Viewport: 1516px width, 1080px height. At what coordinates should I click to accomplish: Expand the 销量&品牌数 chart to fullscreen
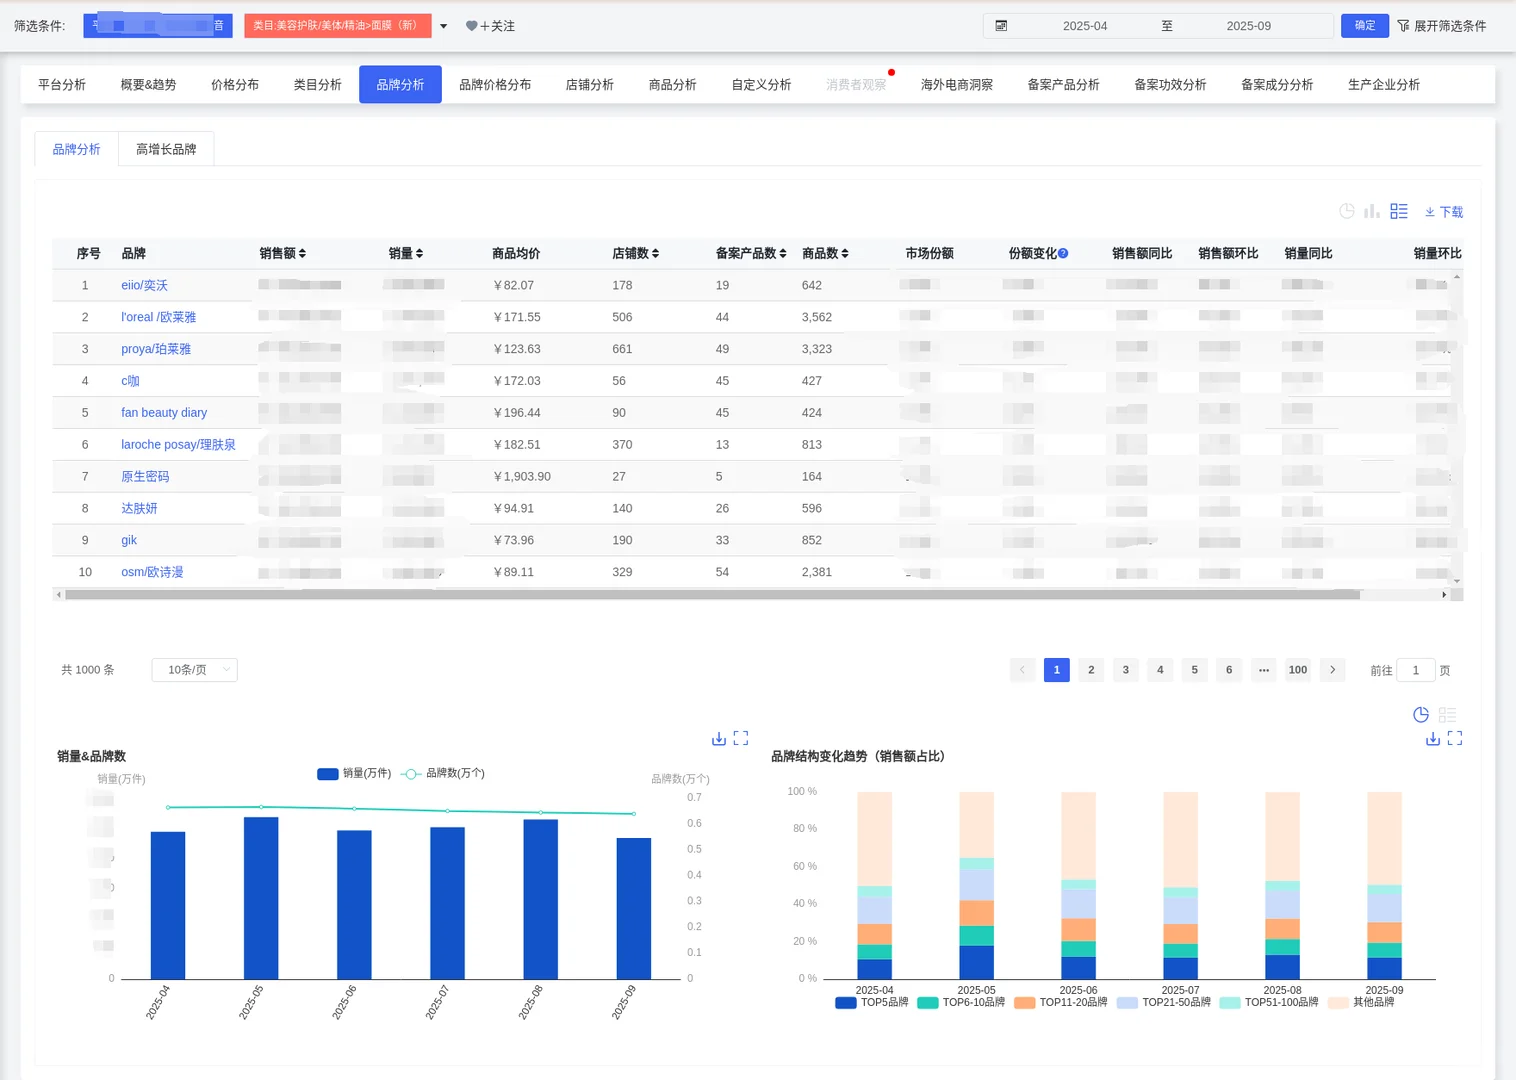pos(741,739)
